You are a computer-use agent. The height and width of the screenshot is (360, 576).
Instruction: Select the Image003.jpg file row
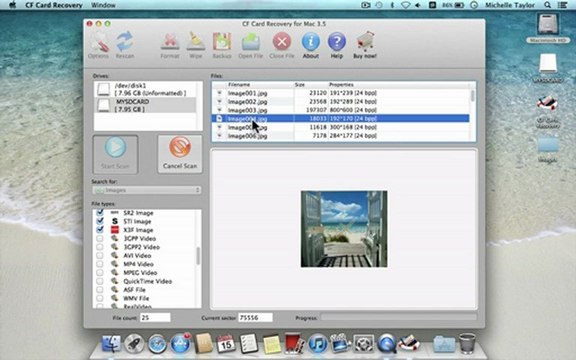pos(341,110)
